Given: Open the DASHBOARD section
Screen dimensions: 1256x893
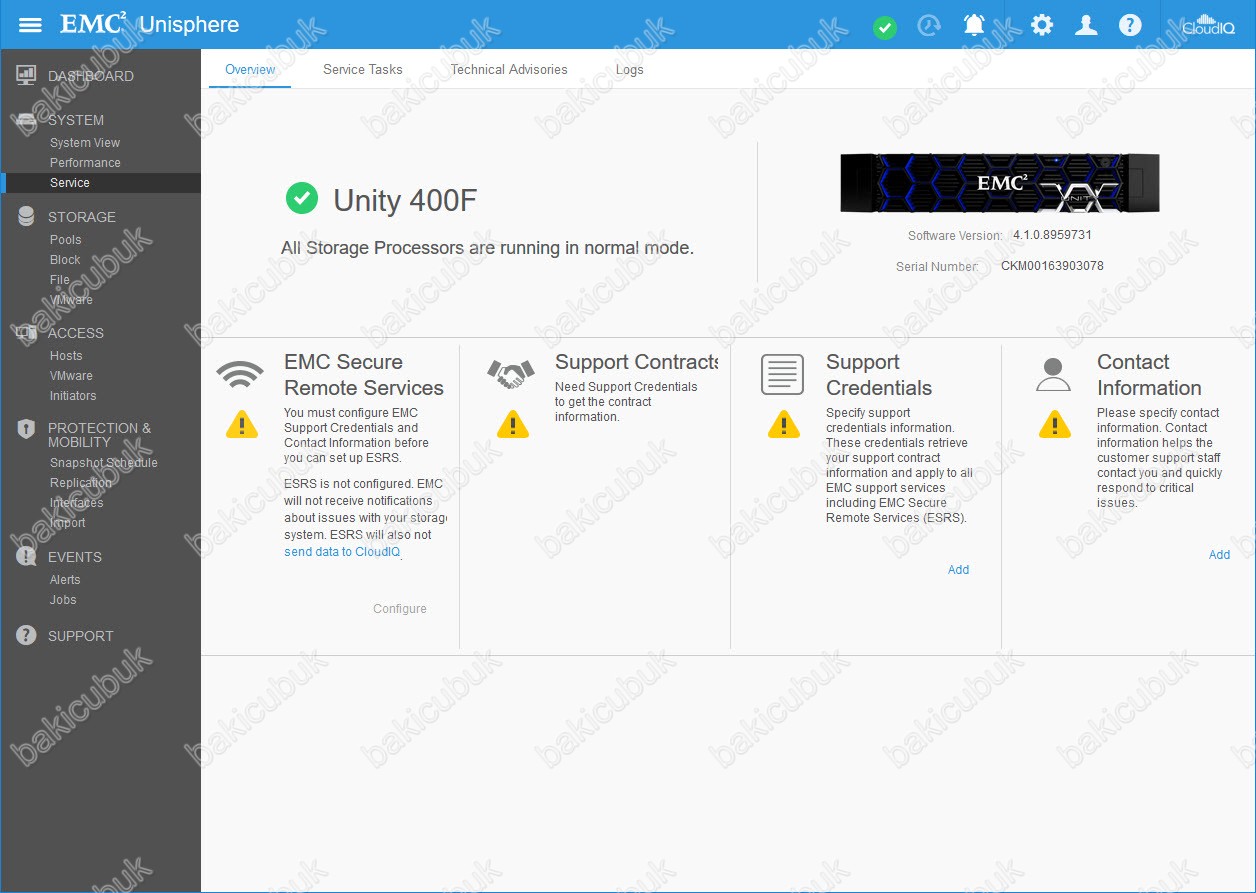Looking at the screenshot, I should pos(91,76).
